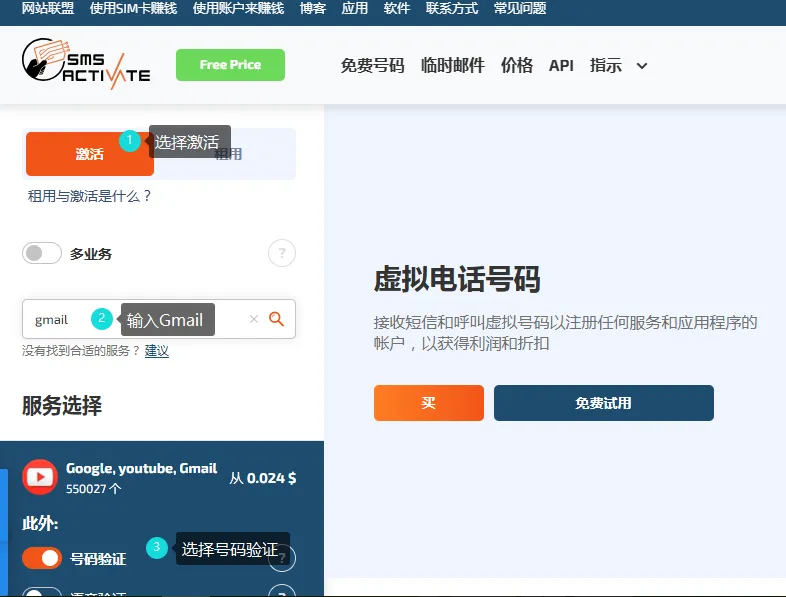Screen dimensions: 786x597
Task: Open the 建议 link
Action: tap(156, 351)
